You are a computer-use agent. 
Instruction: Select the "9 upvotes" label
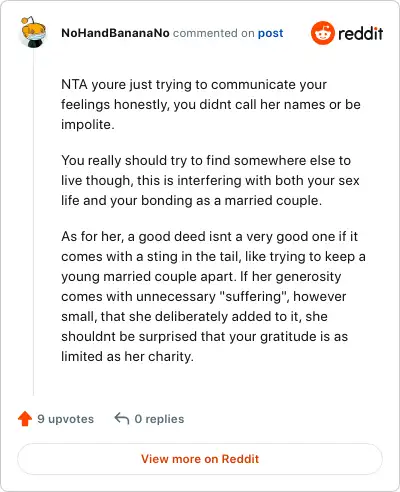[66, 419]
